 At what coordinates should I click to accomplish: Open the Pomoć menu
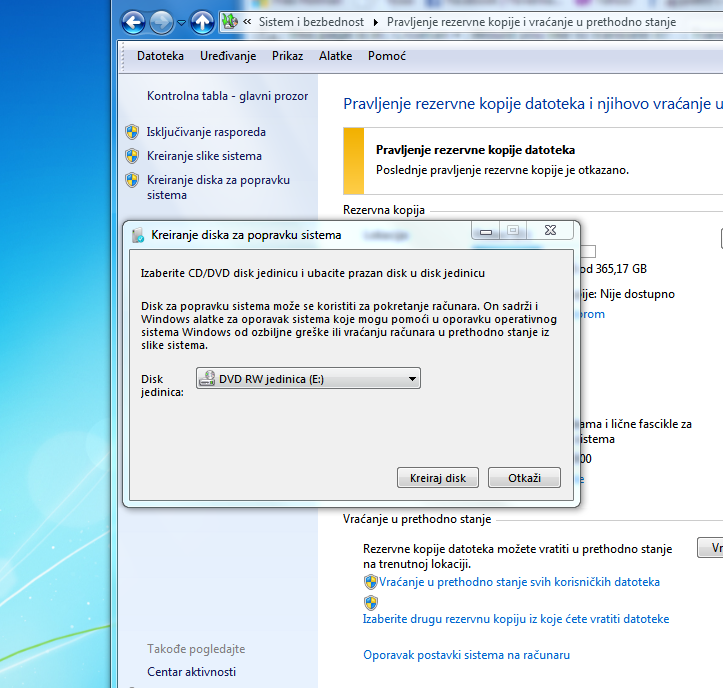coord(386,56)
